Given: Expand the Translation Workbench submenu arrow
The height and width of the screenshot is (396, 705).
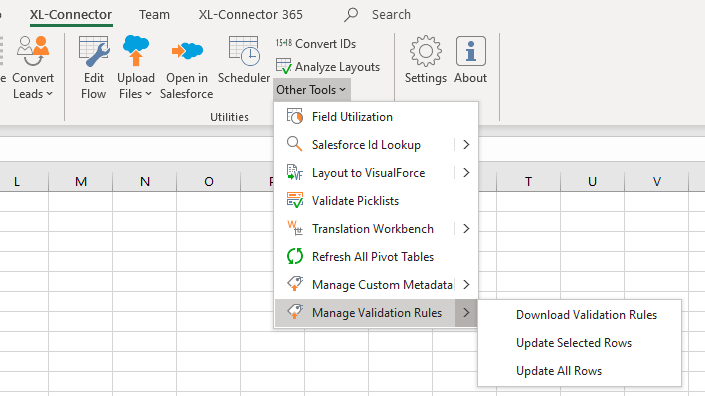Looking at the screenshot, I should click(x=466, y=229).
